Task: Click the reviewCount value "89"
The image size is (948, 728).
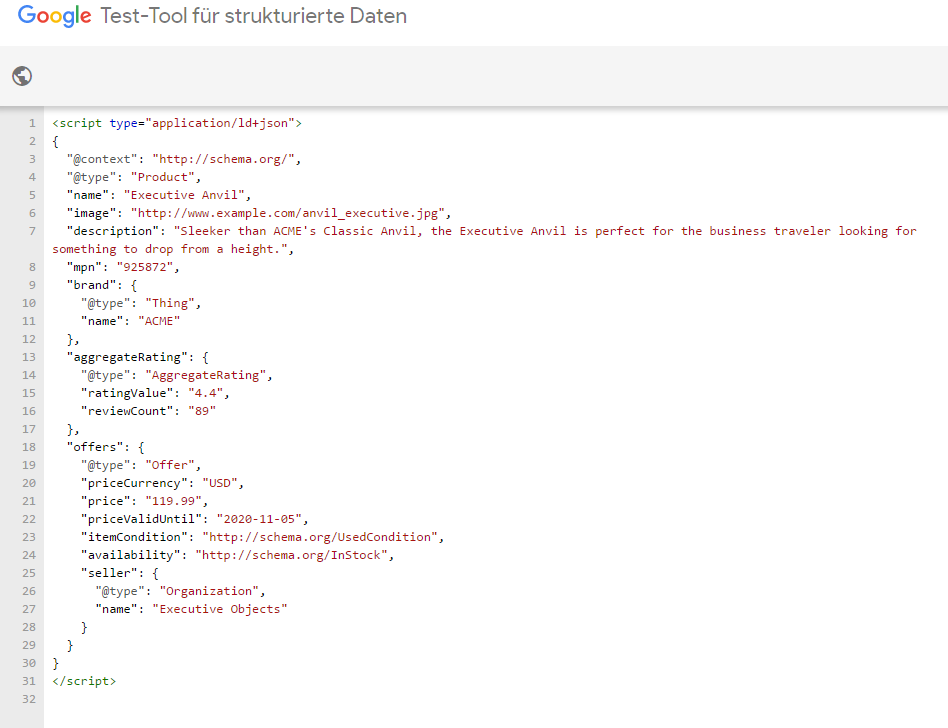Action: click(x=202, y=411)
